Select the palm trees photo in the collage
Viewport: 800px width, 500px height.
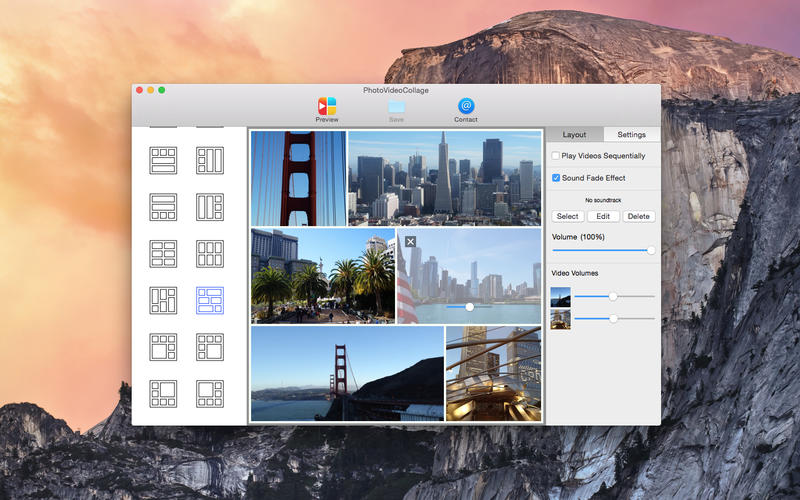click(x=322, y=276)
